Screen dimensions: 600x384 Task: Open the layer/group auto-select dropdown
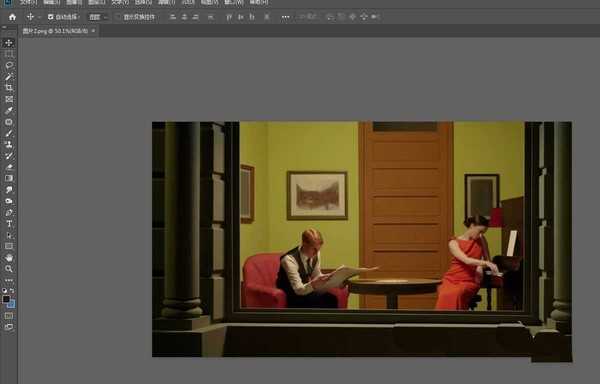98,17
